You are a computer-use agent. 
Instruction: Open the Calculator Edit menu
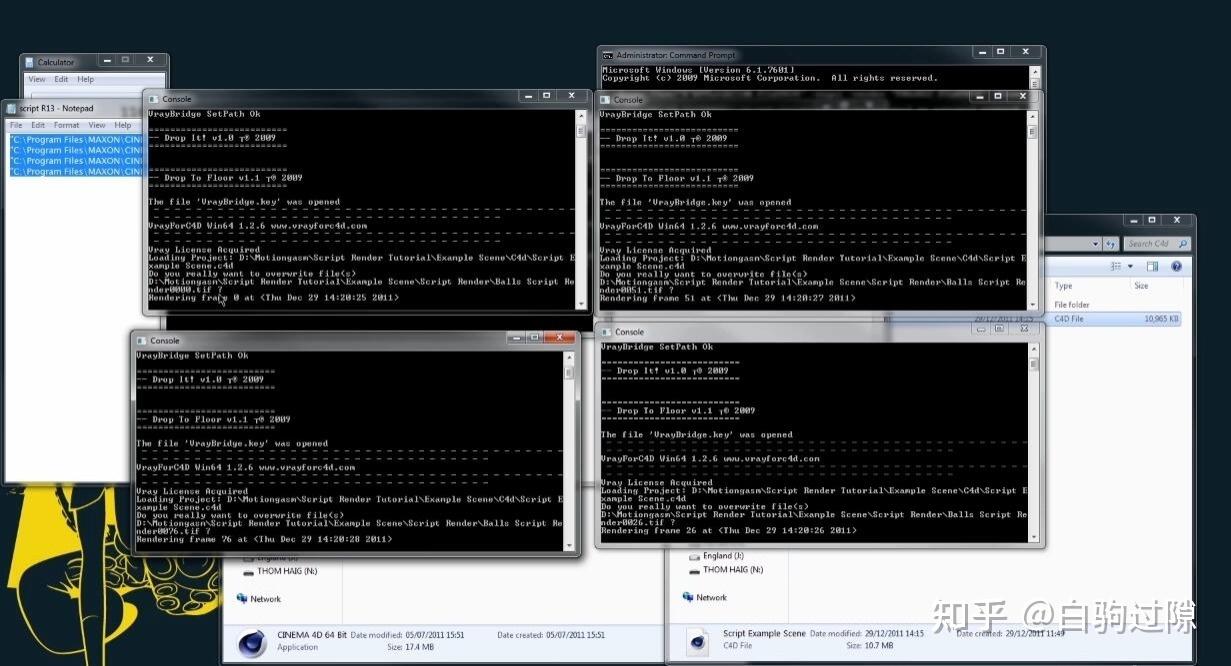pos(62,79)
